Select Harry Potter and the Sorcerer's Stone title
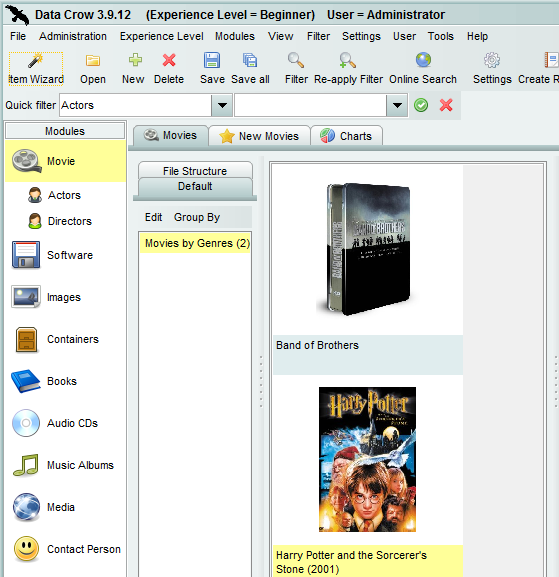This screenshot has height=577, width=559. [x=351, y=562]
